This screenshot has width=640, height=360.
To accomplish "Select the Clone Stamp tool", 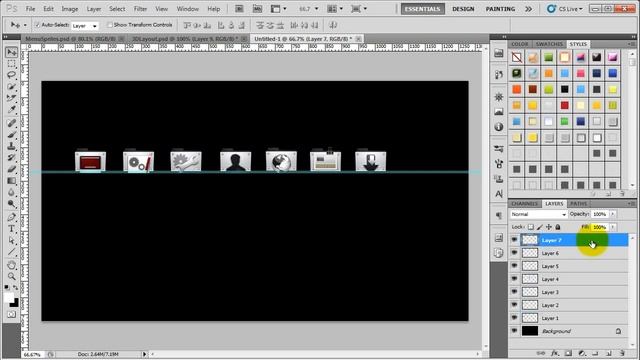I will coord(11,146).
